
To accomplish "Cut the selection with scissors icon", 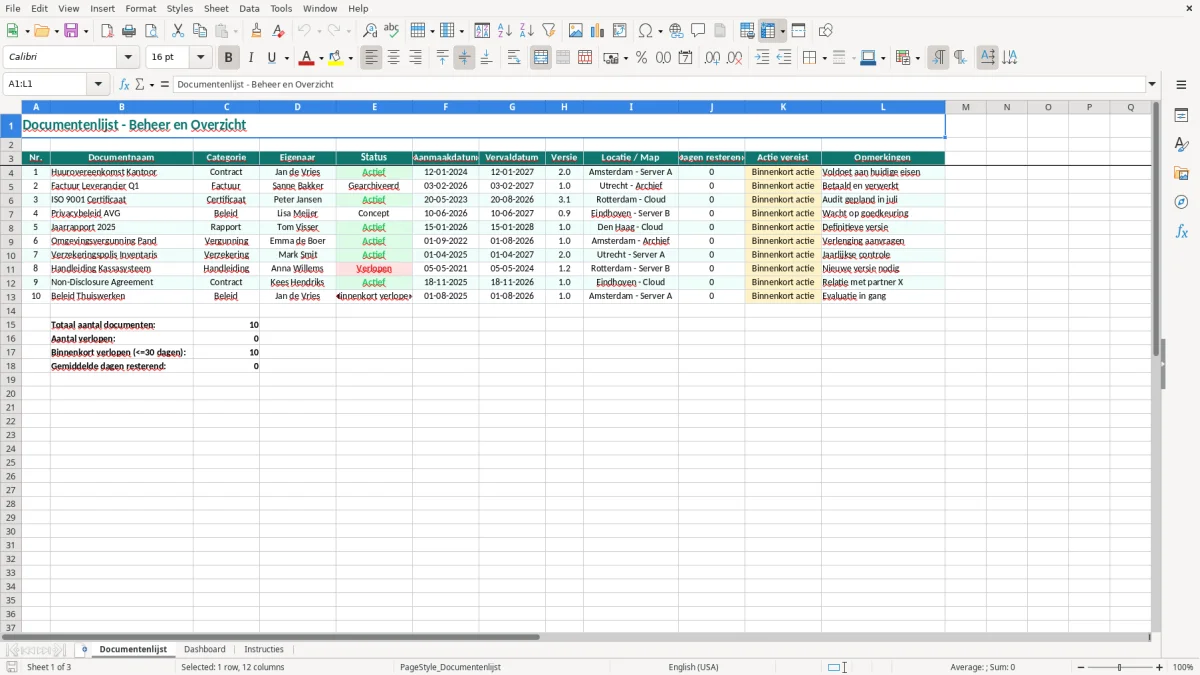I will pyautogui.click(x=178, y=31).
